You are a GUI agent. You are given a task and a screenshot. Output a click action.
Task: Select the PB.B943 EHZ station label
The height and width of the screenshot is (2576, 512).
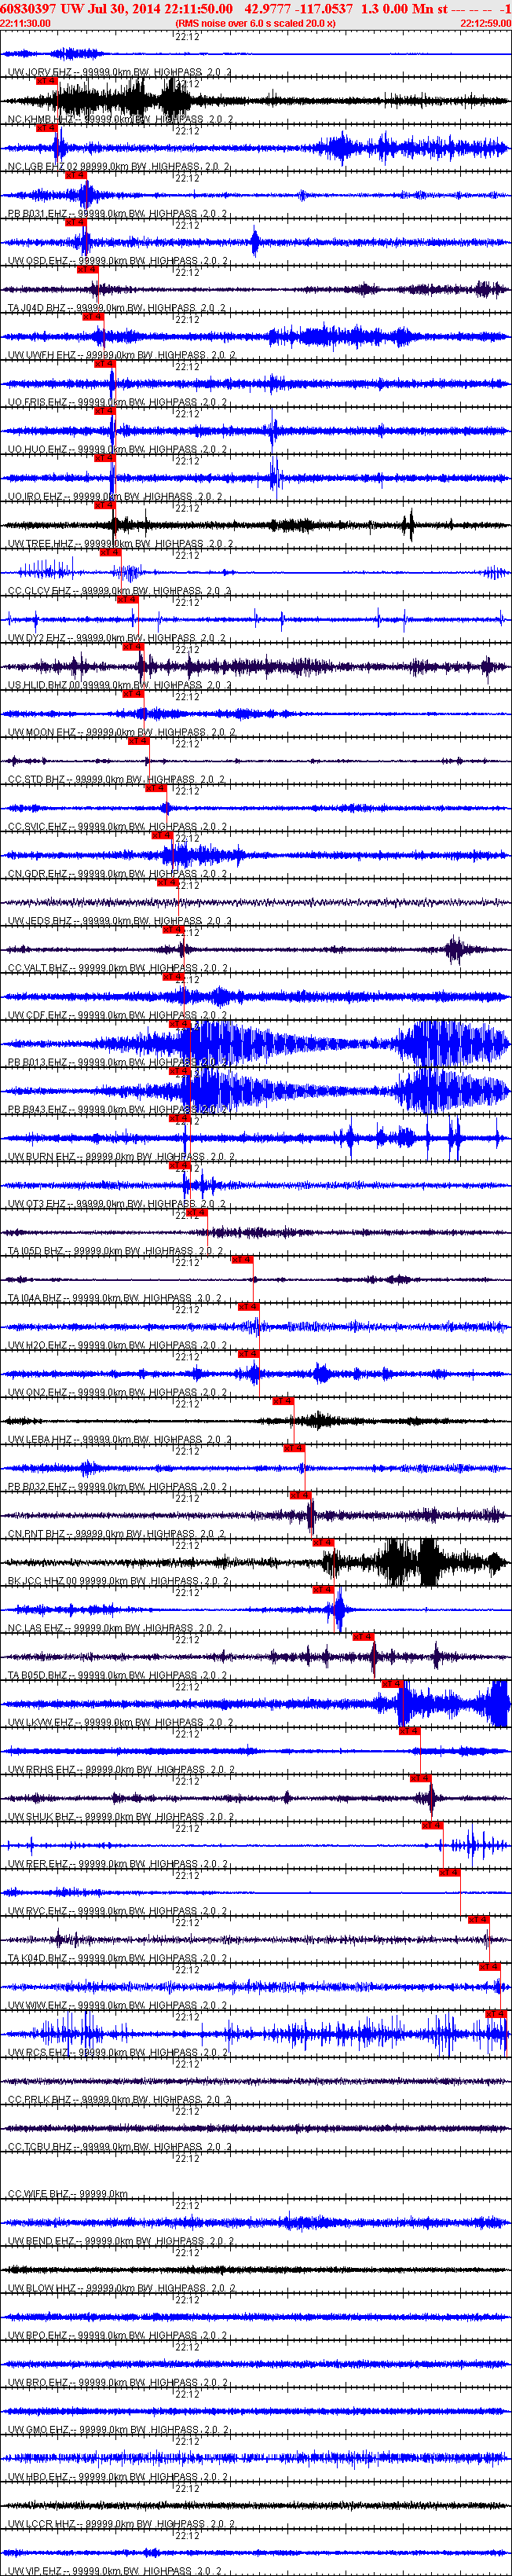[x=117, y=1109]
